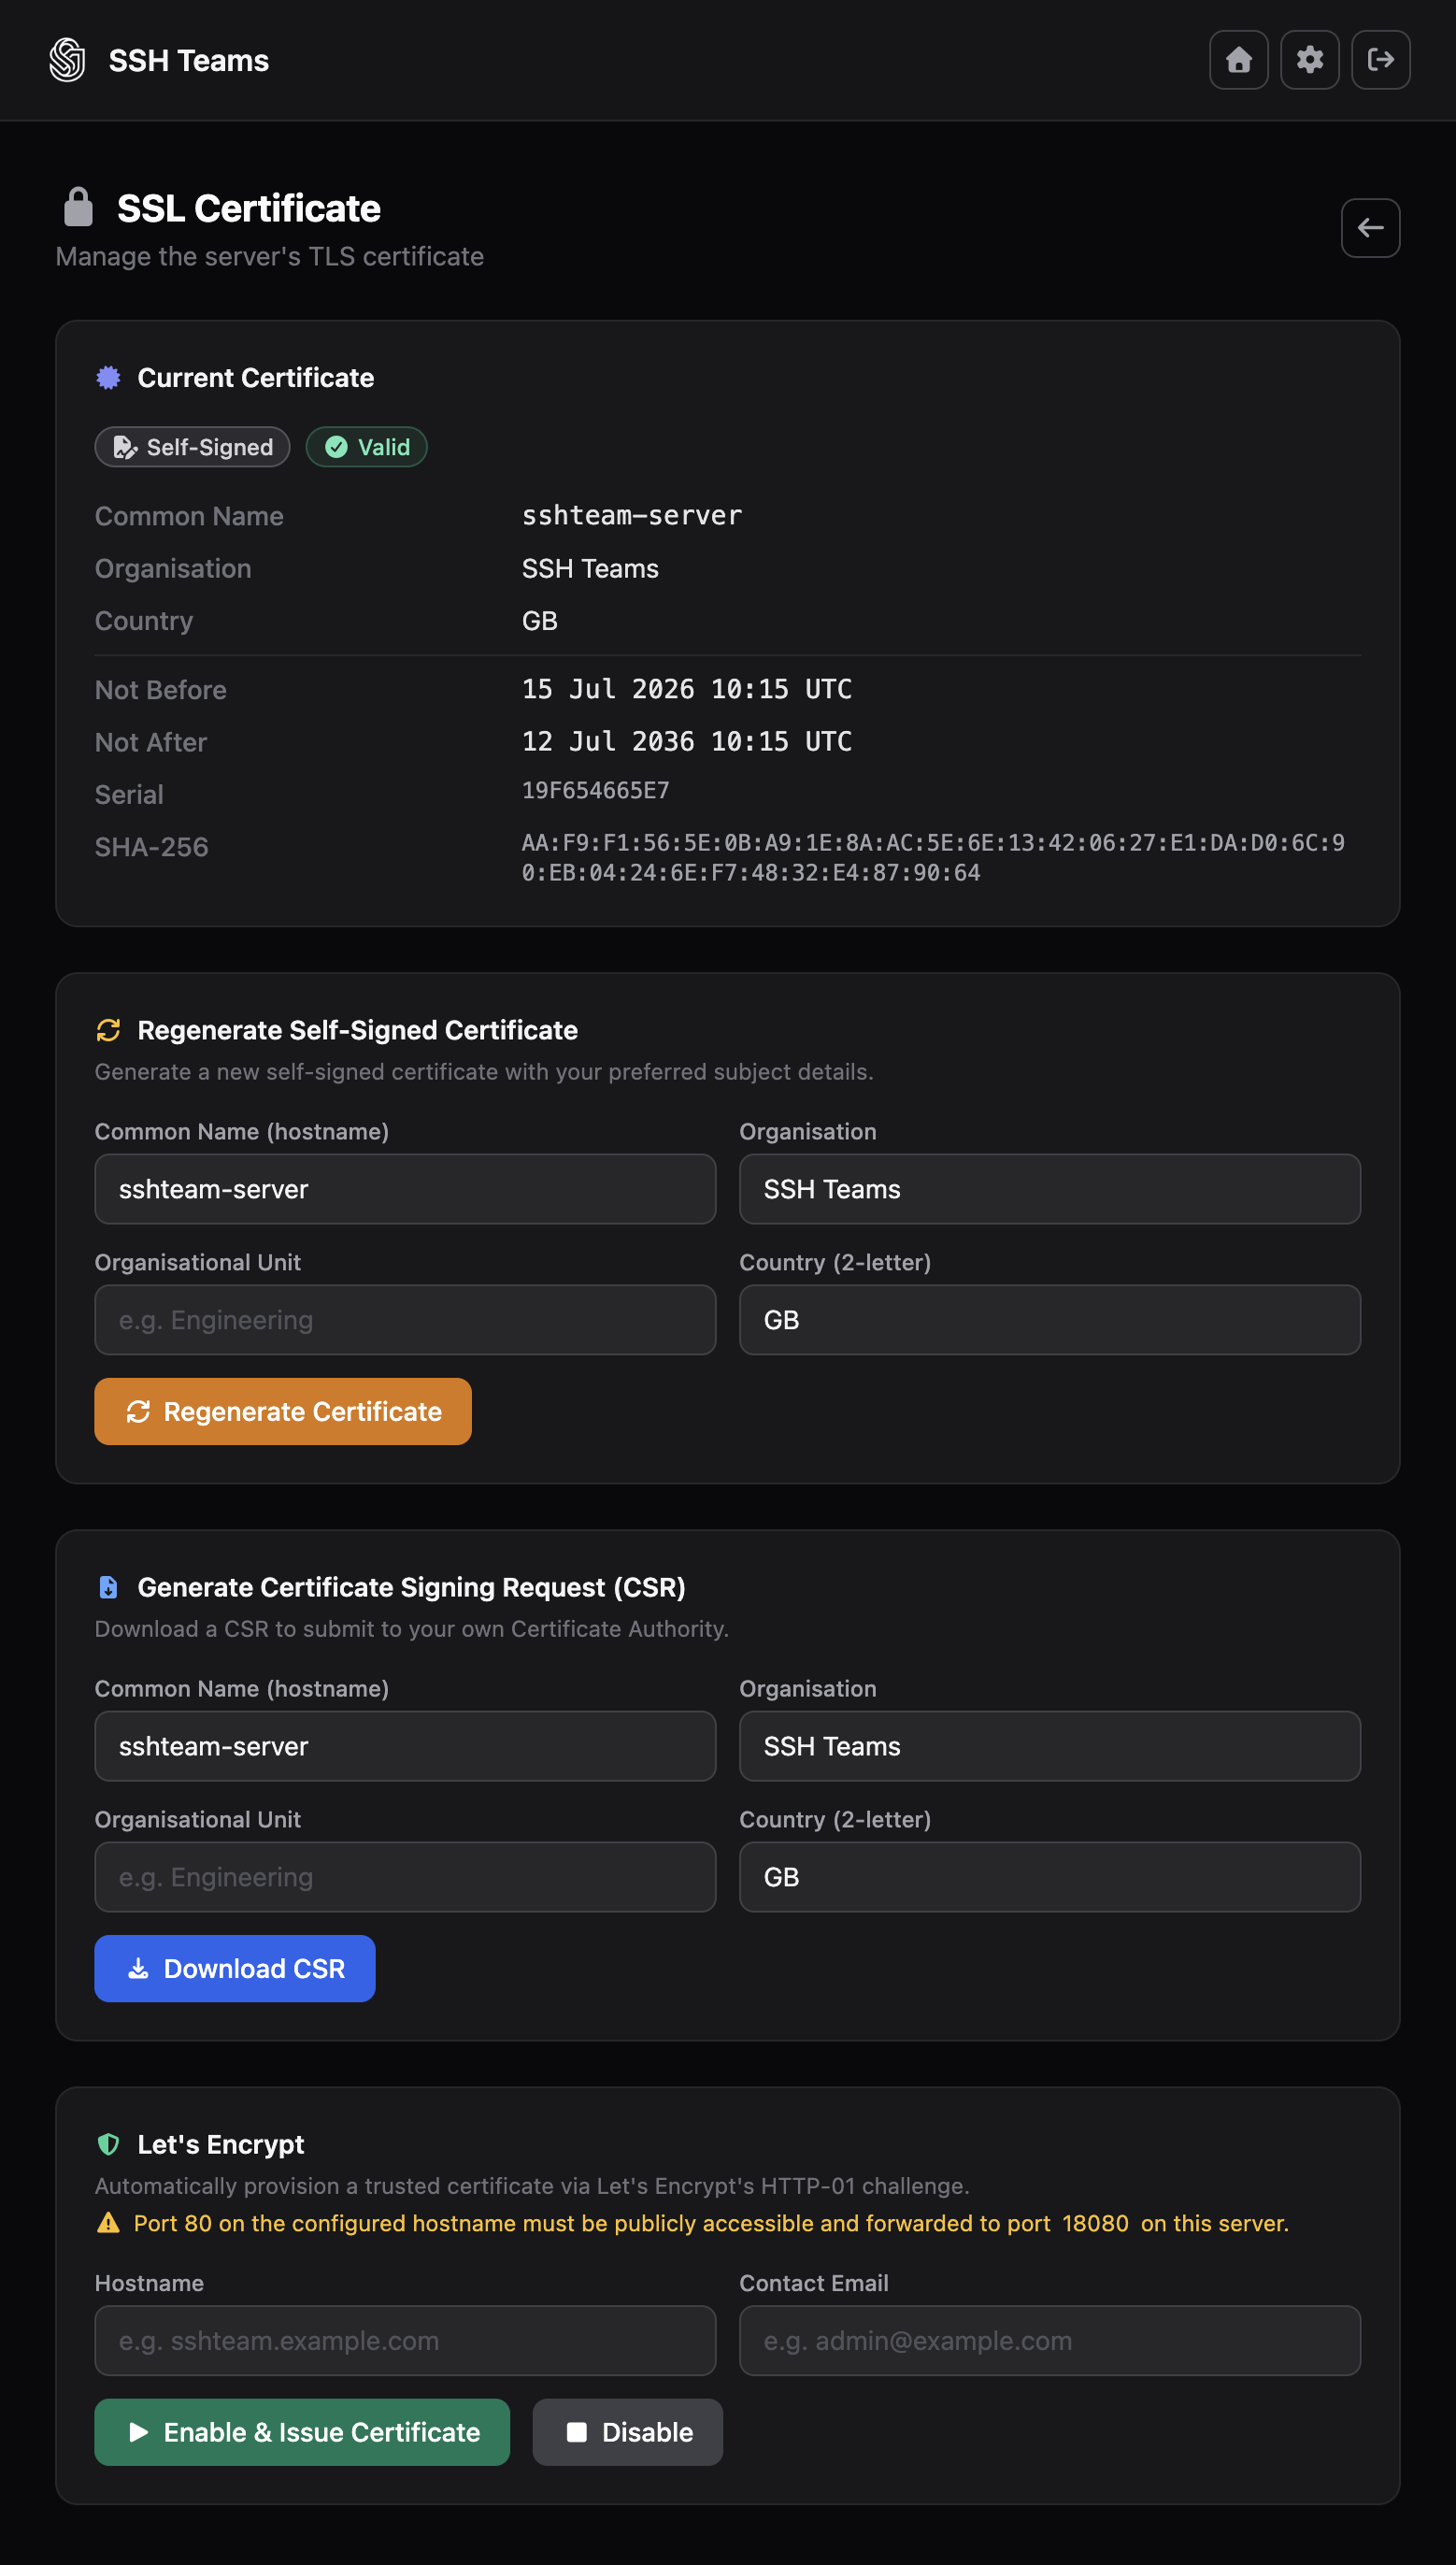Log out using the sign-out icon
Screen dimensions: 1456x2565
coord(1380,60)
